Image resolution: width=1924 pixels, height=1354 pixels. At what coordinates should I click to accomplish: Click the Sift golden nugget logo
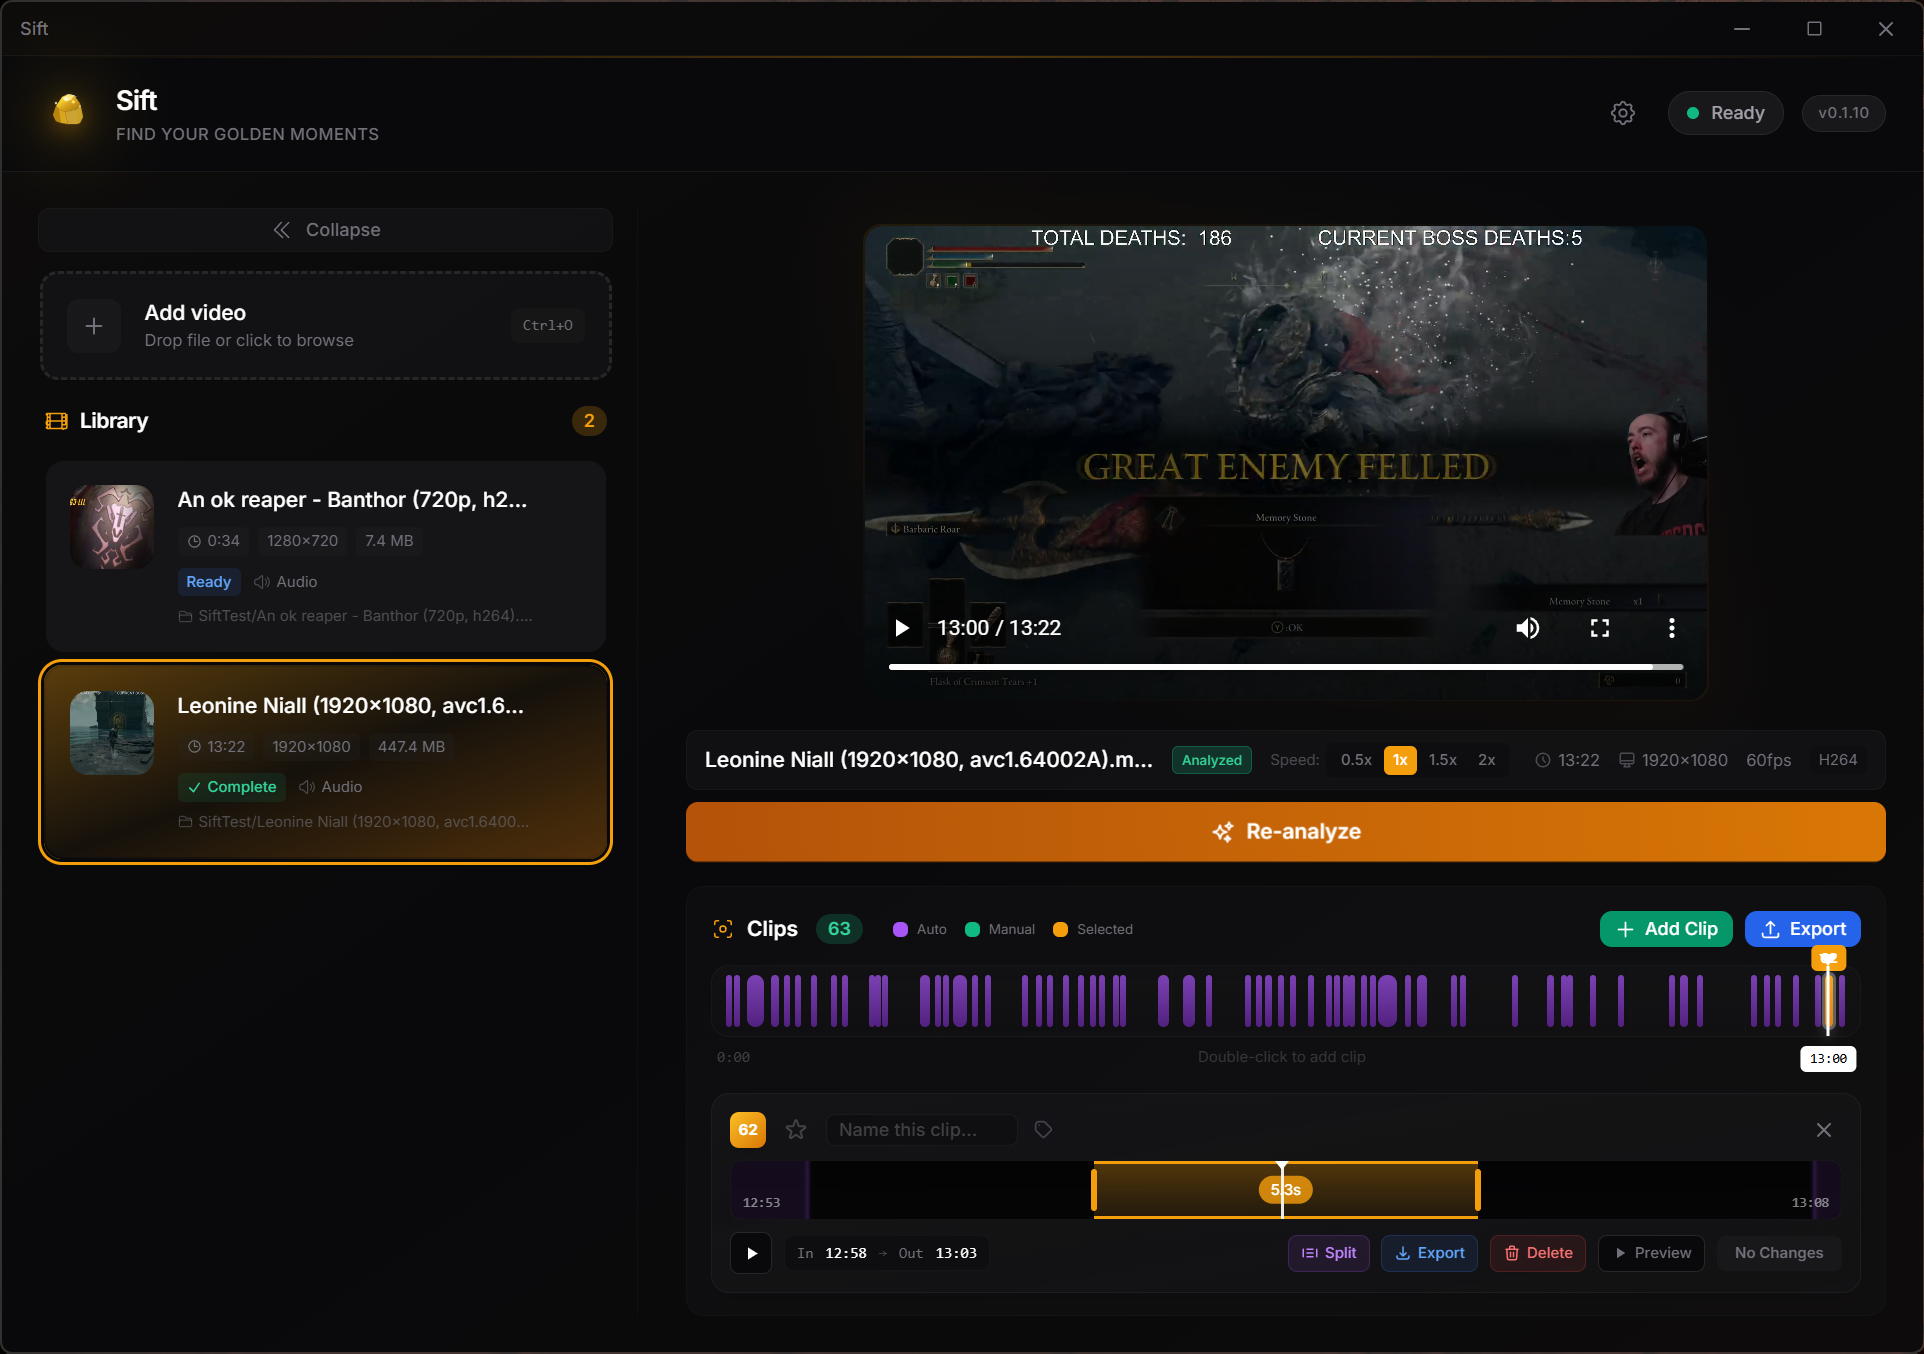tap(67, 111)
